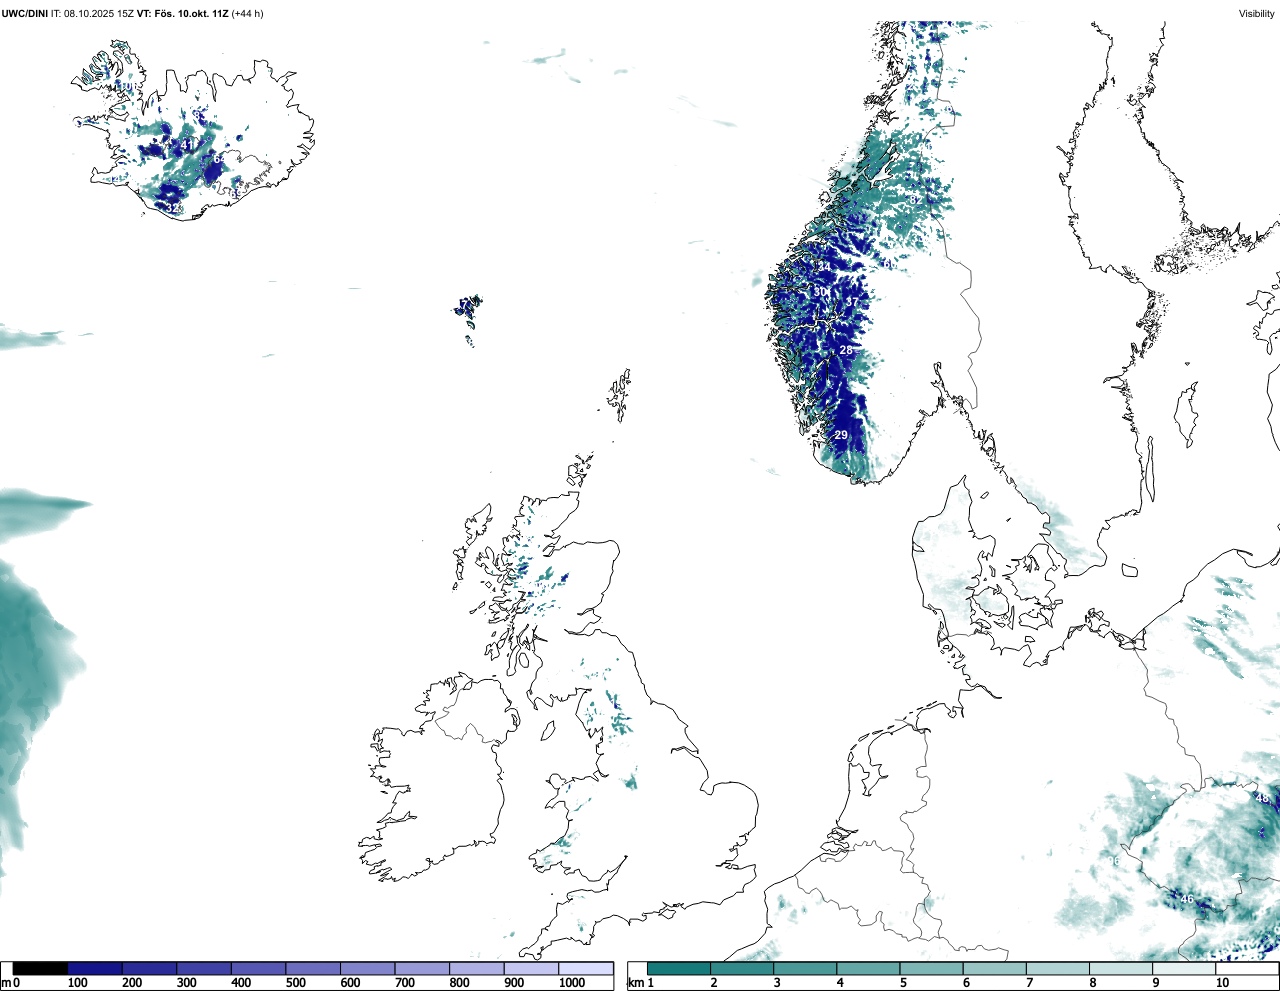Click the '5' tick on km scale
1280x991 pixels.
pyautogui.click(x=903, y=983)
